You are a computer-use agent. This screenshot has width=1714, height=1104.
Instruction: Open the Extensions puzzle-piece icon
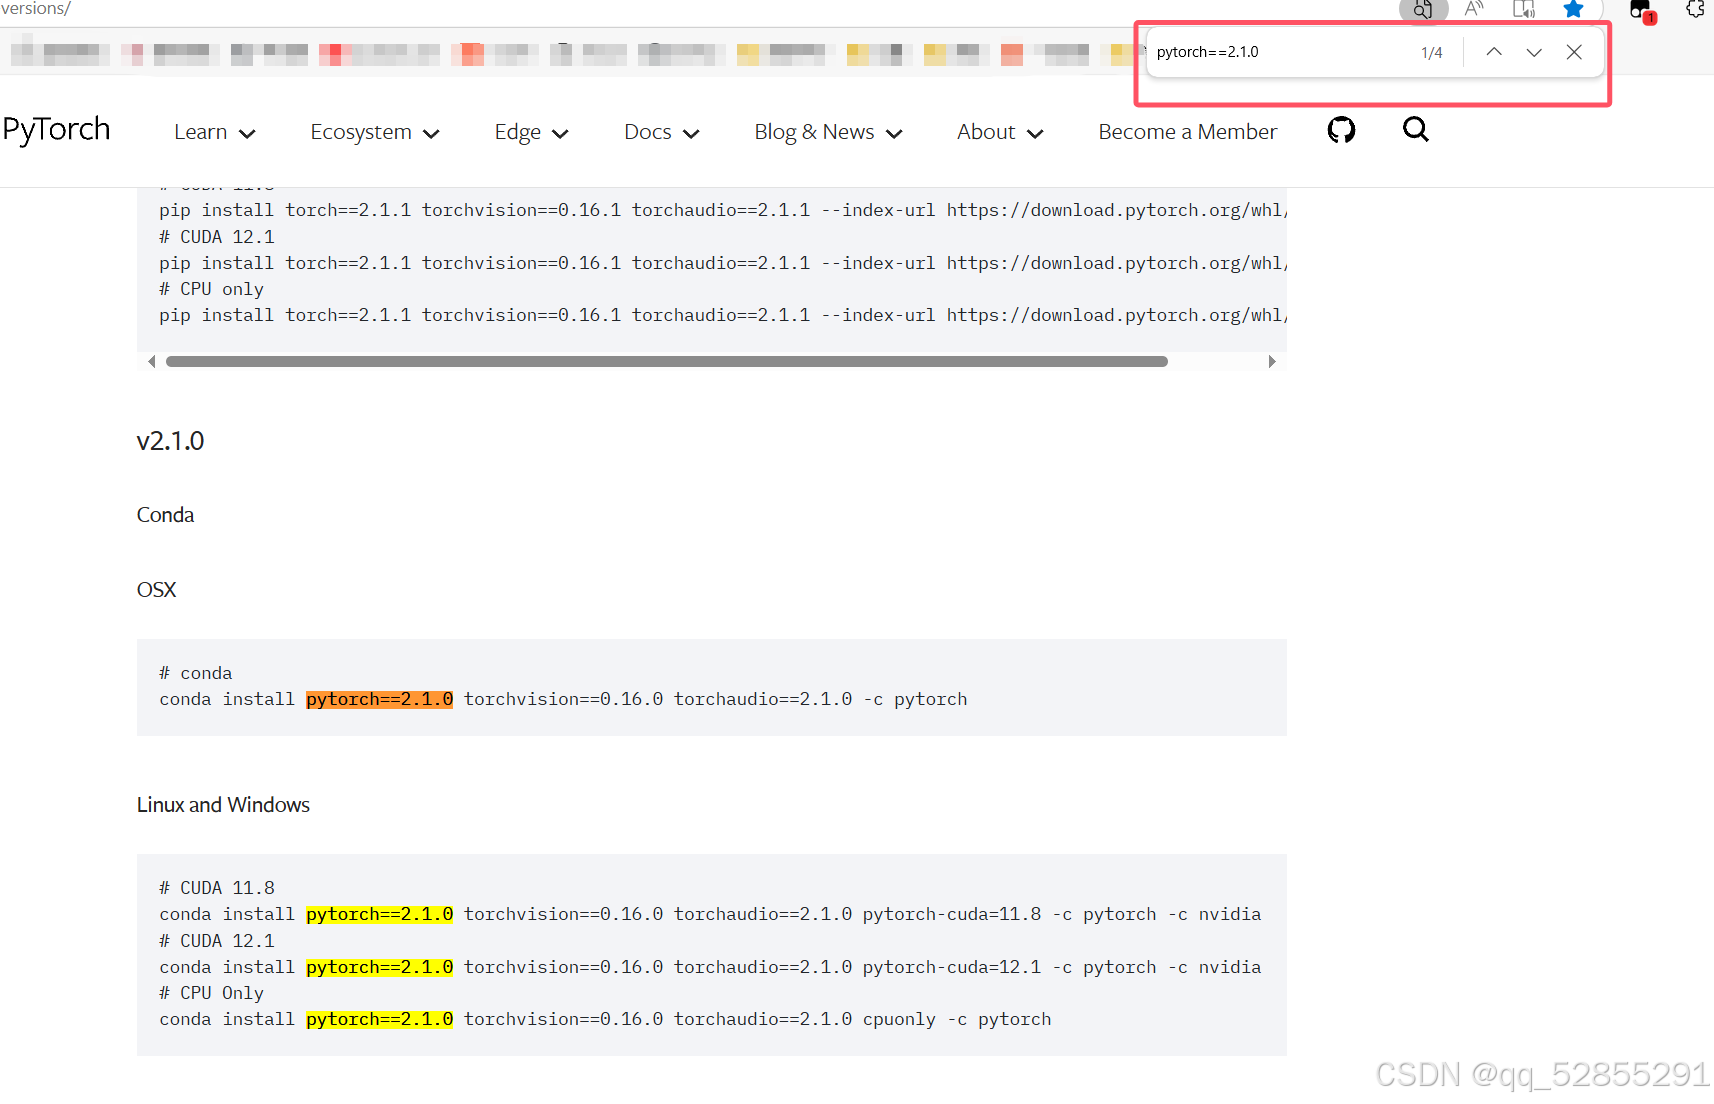(1695, 9)
